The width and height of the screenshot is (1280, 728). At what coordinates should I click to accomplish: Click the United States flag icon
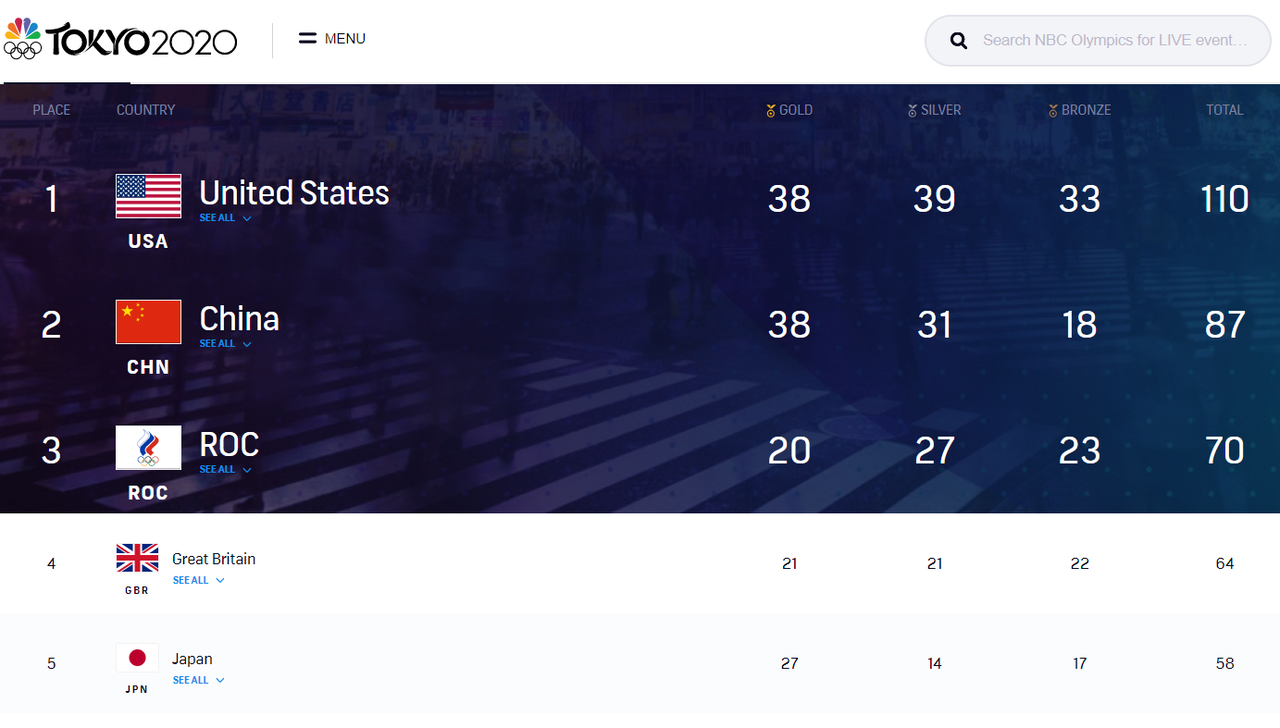tap(148, 196)
